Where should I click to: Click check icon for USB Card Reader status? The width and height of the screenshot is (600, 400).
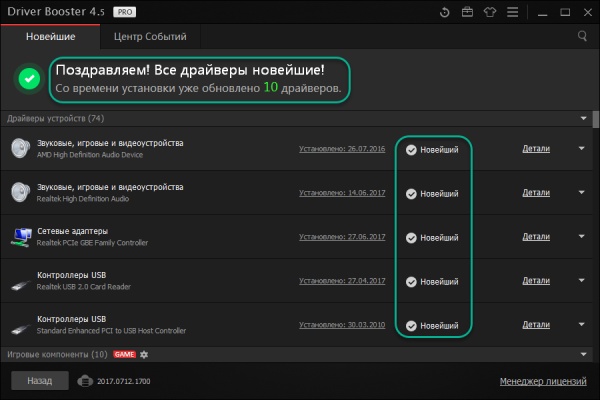point(411,282)
